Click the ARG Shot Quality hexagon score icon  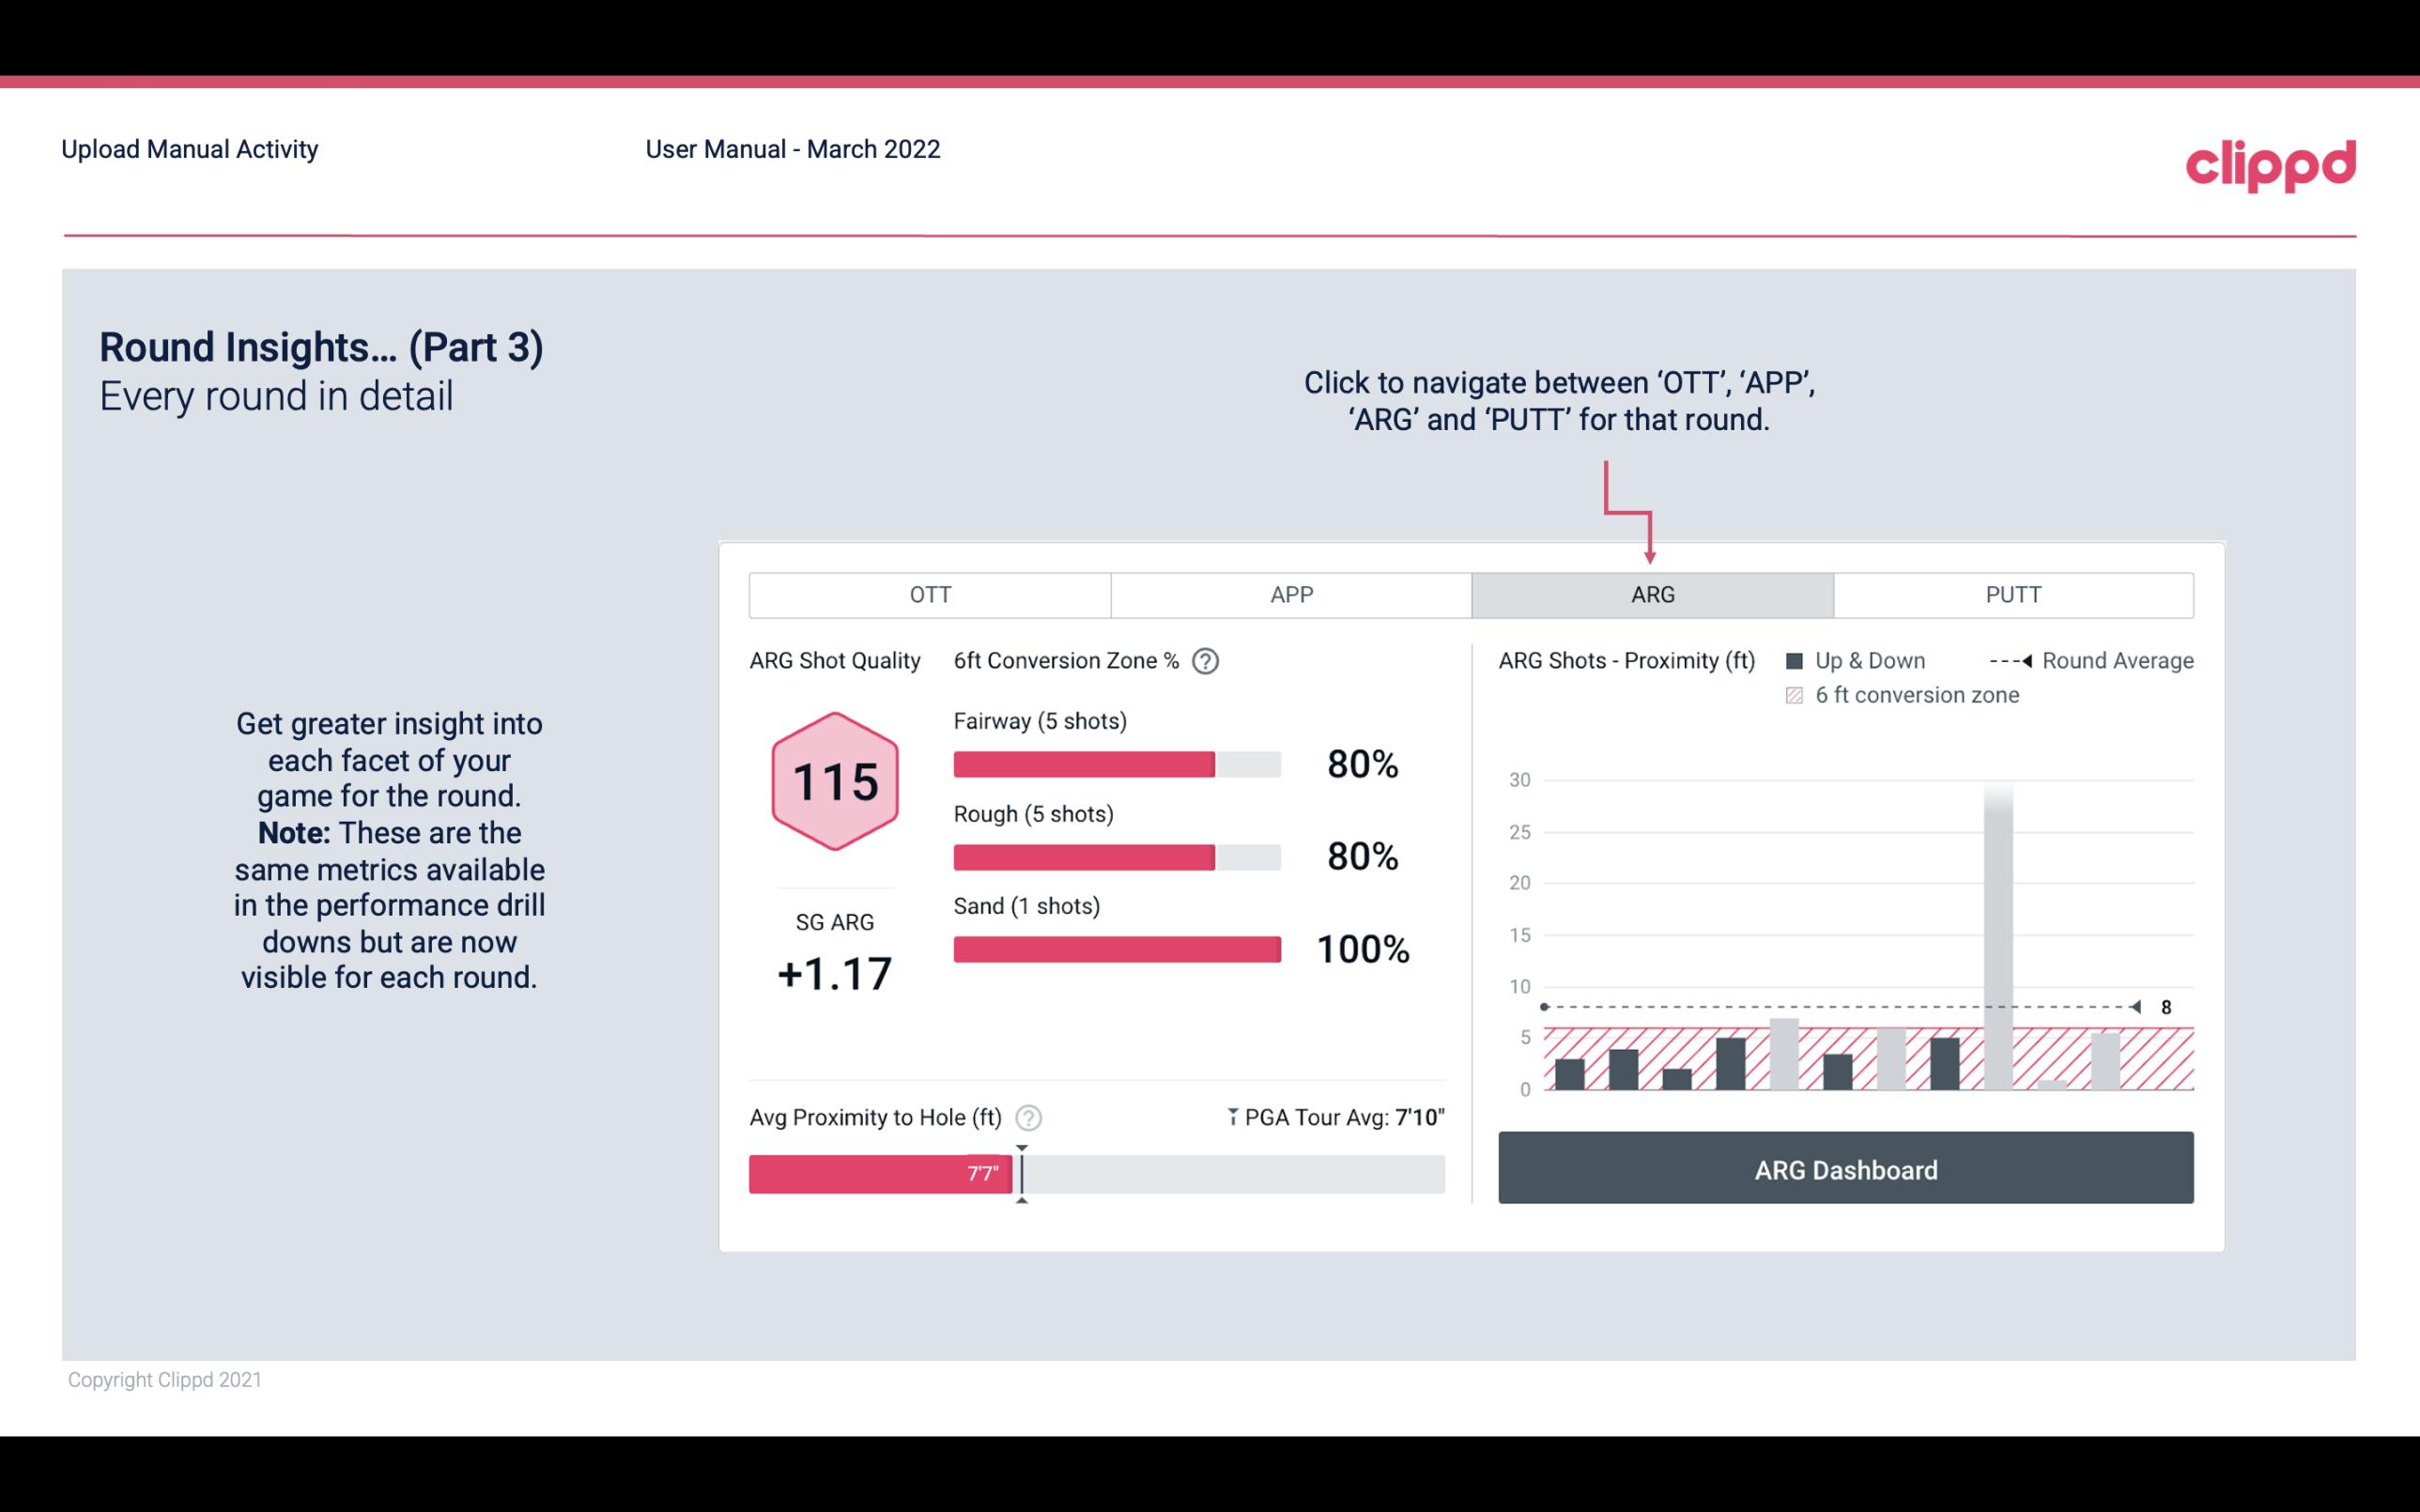point(832,782)
